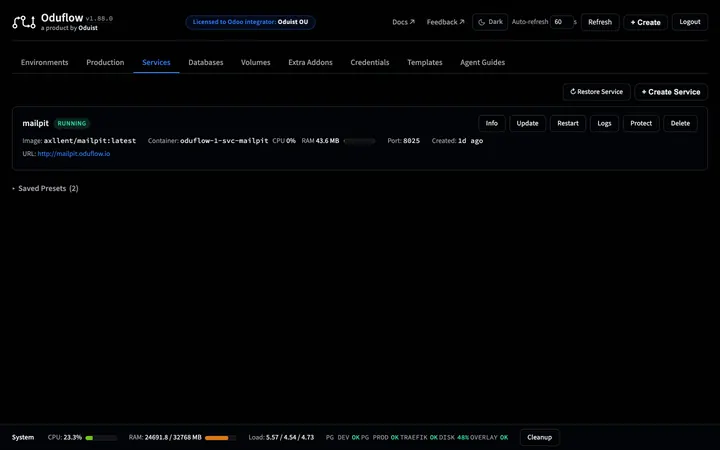Screen dimensions: 720x450
Task: Switch to the Templates tab
Action: 425,62
